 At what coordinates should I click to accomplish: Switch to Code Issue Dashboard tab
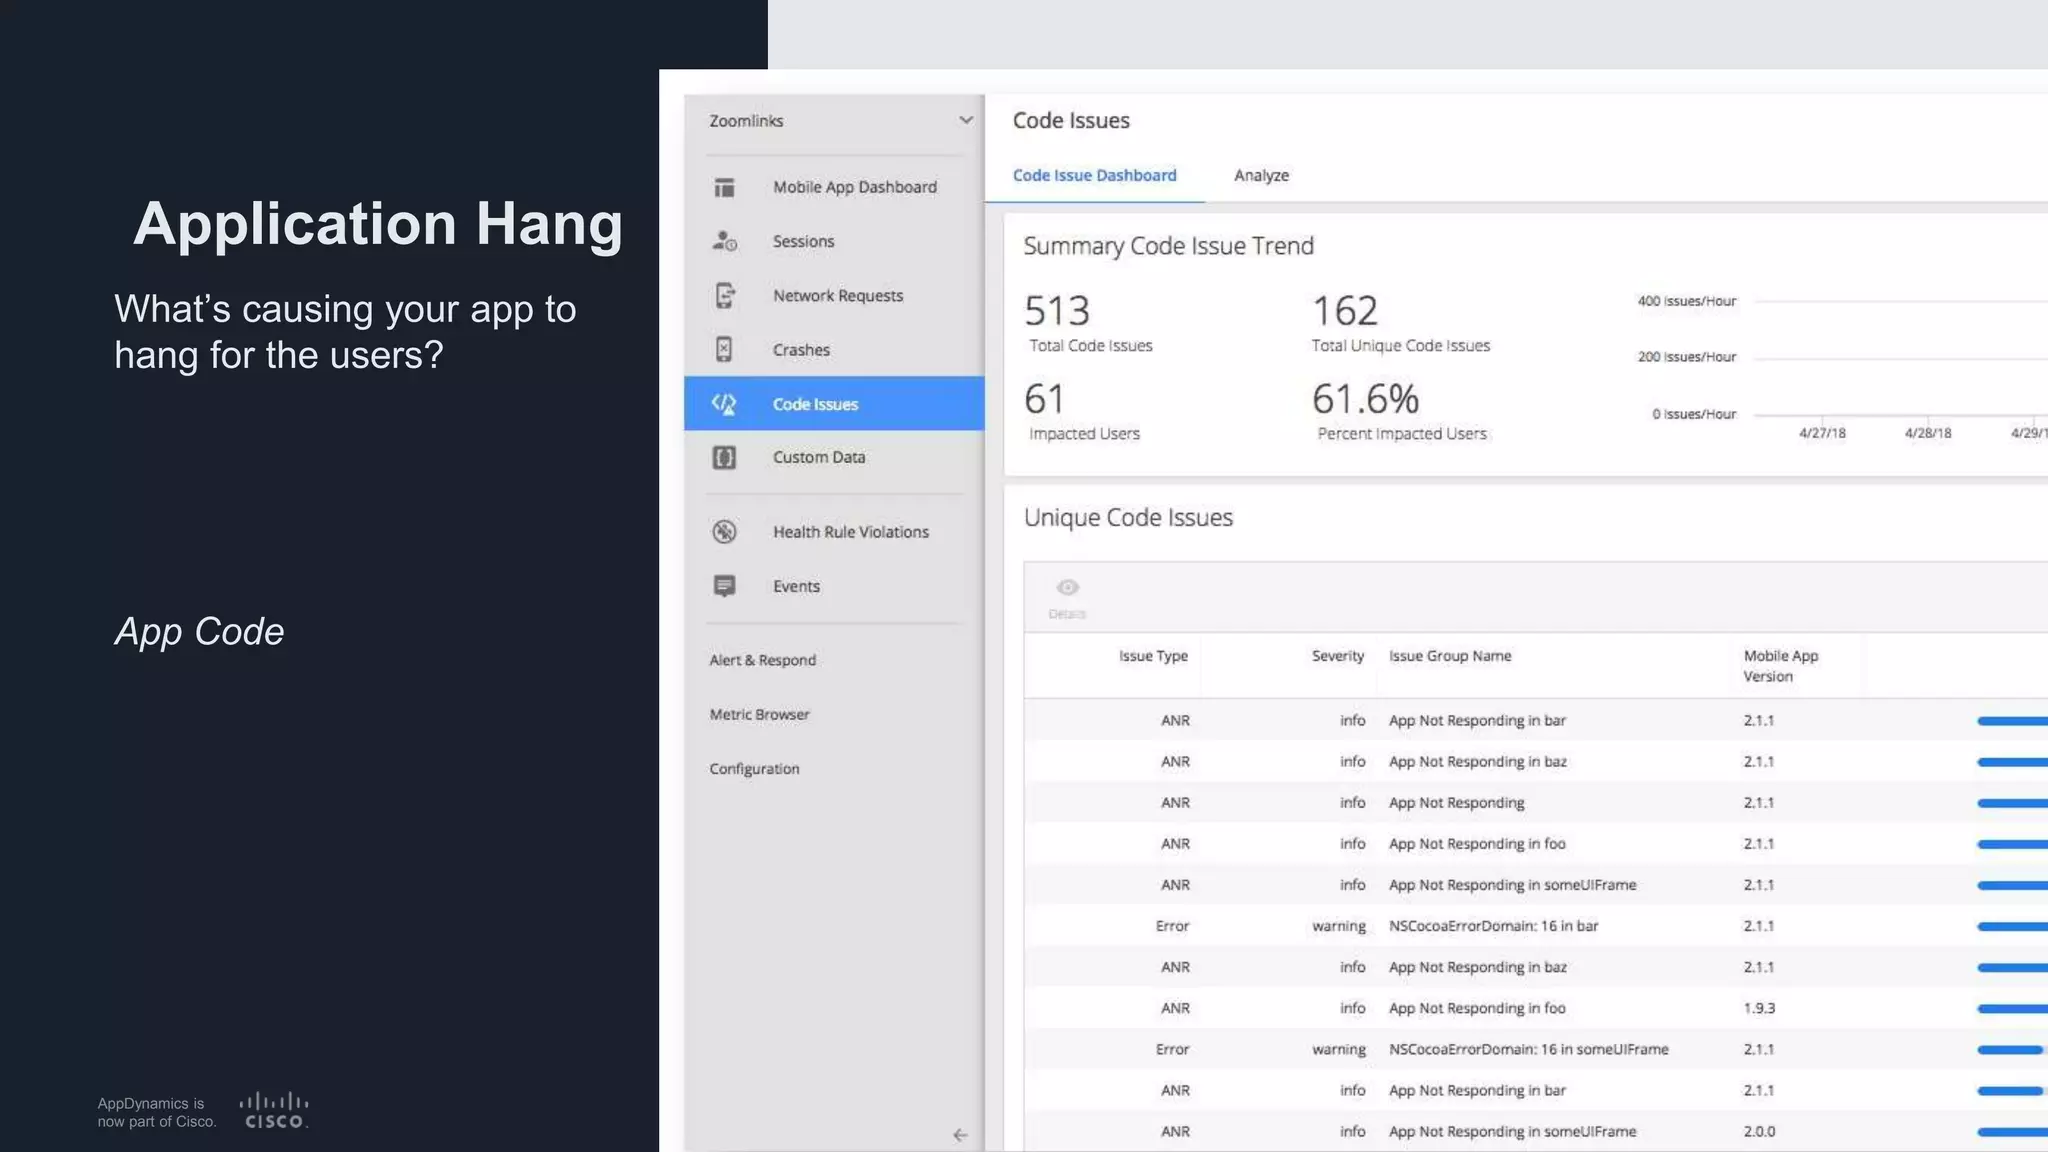pyautogui.click(x=1094, y=175)
